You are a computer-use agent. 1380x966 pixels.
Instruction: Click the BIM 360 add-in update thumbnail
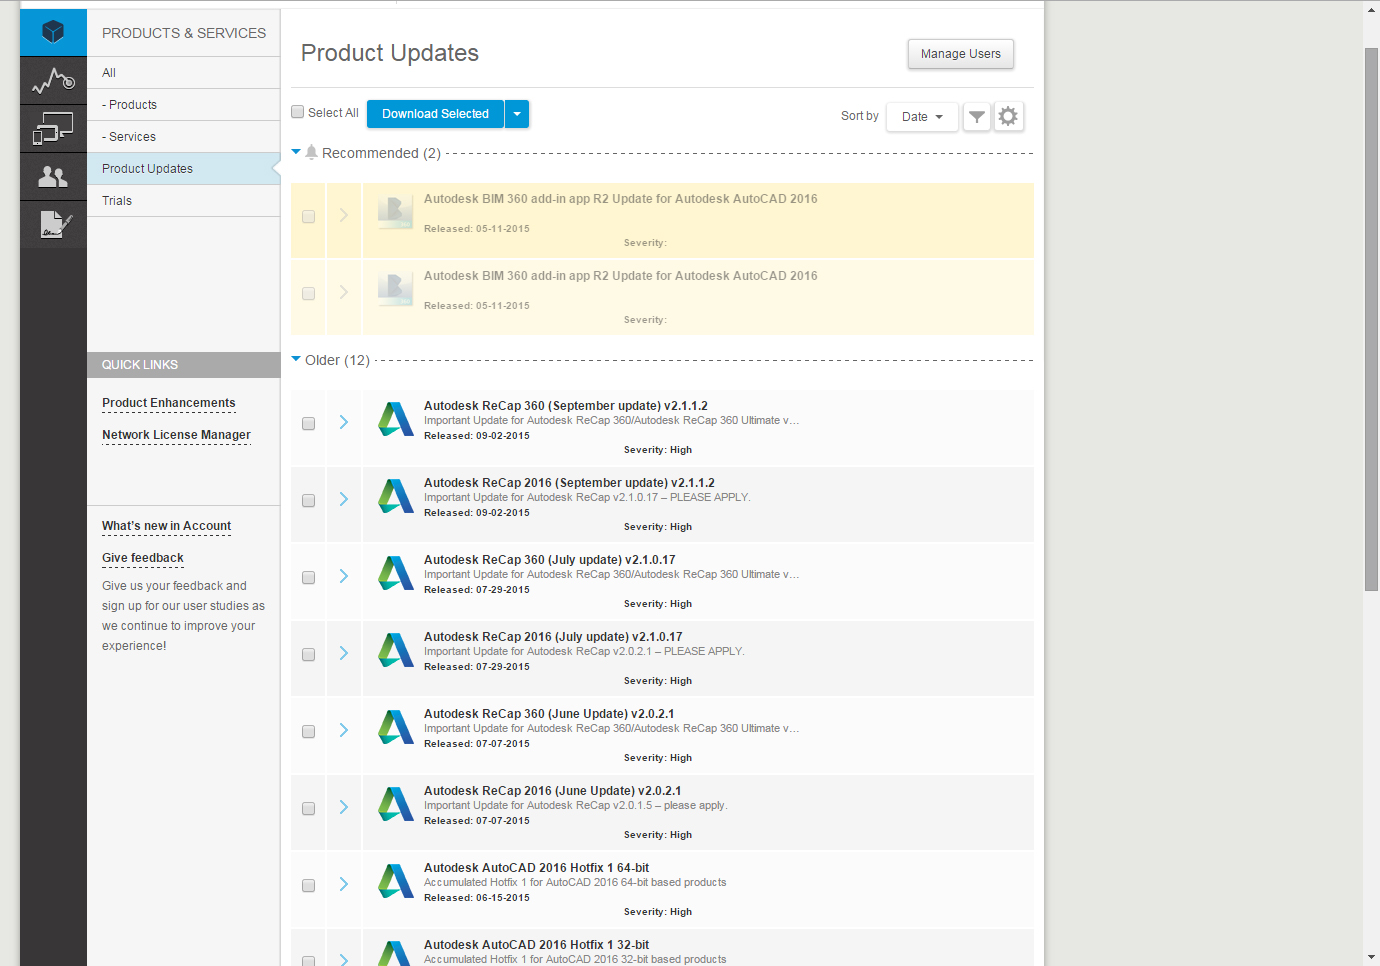tap(395, 210)
